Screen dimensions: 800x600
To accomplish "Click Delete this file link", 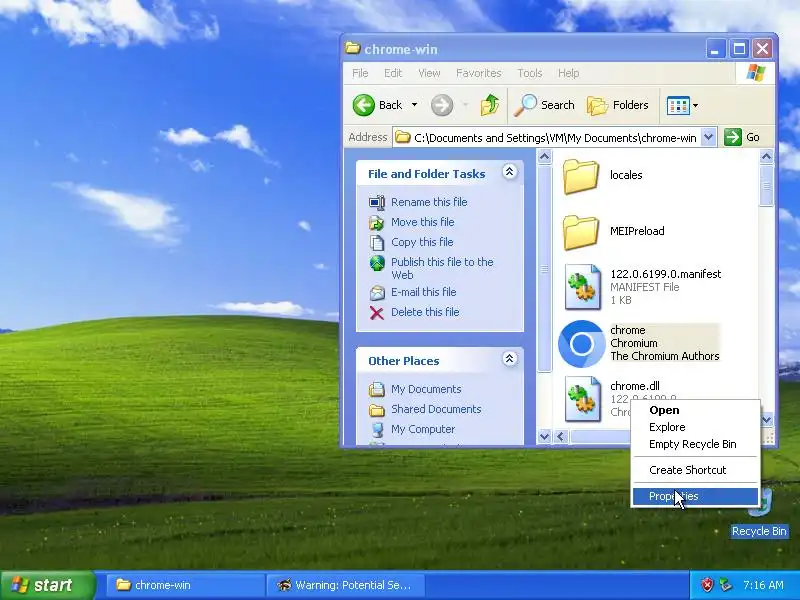I will coord(425,312).
